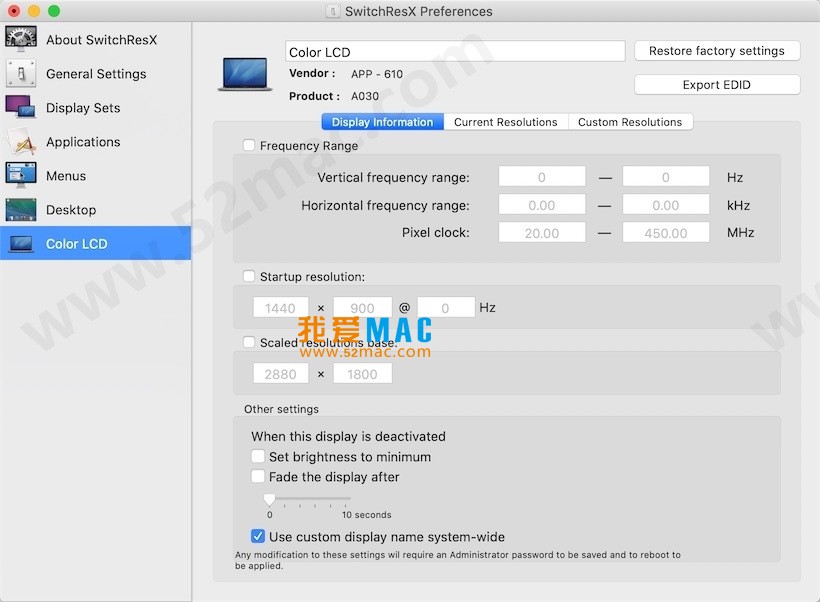Open the Custom Resolutions tab
The height and width of the screenshot is (602, 820).
click(630, 122)
